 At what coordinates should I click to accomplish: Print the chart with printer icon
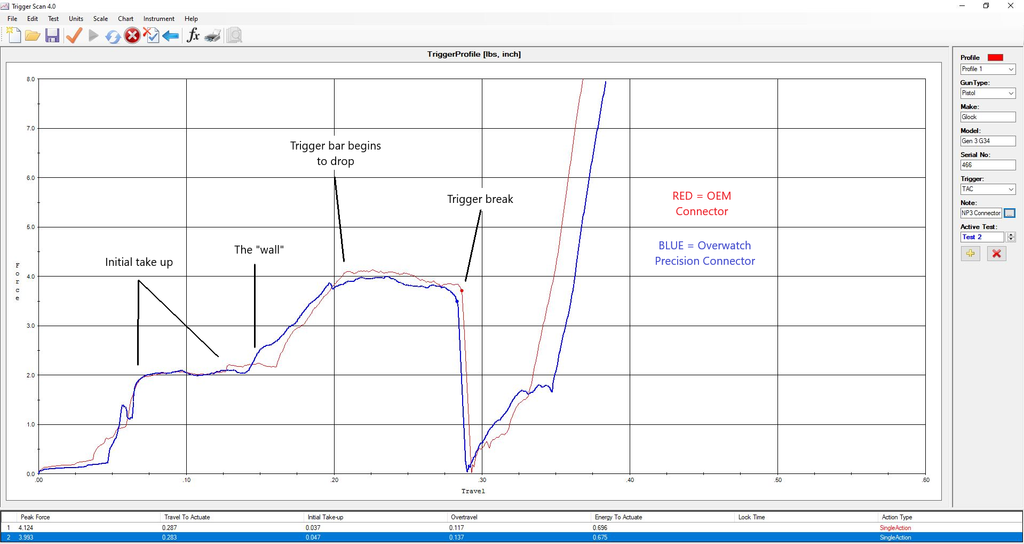[x=213, y=36]
